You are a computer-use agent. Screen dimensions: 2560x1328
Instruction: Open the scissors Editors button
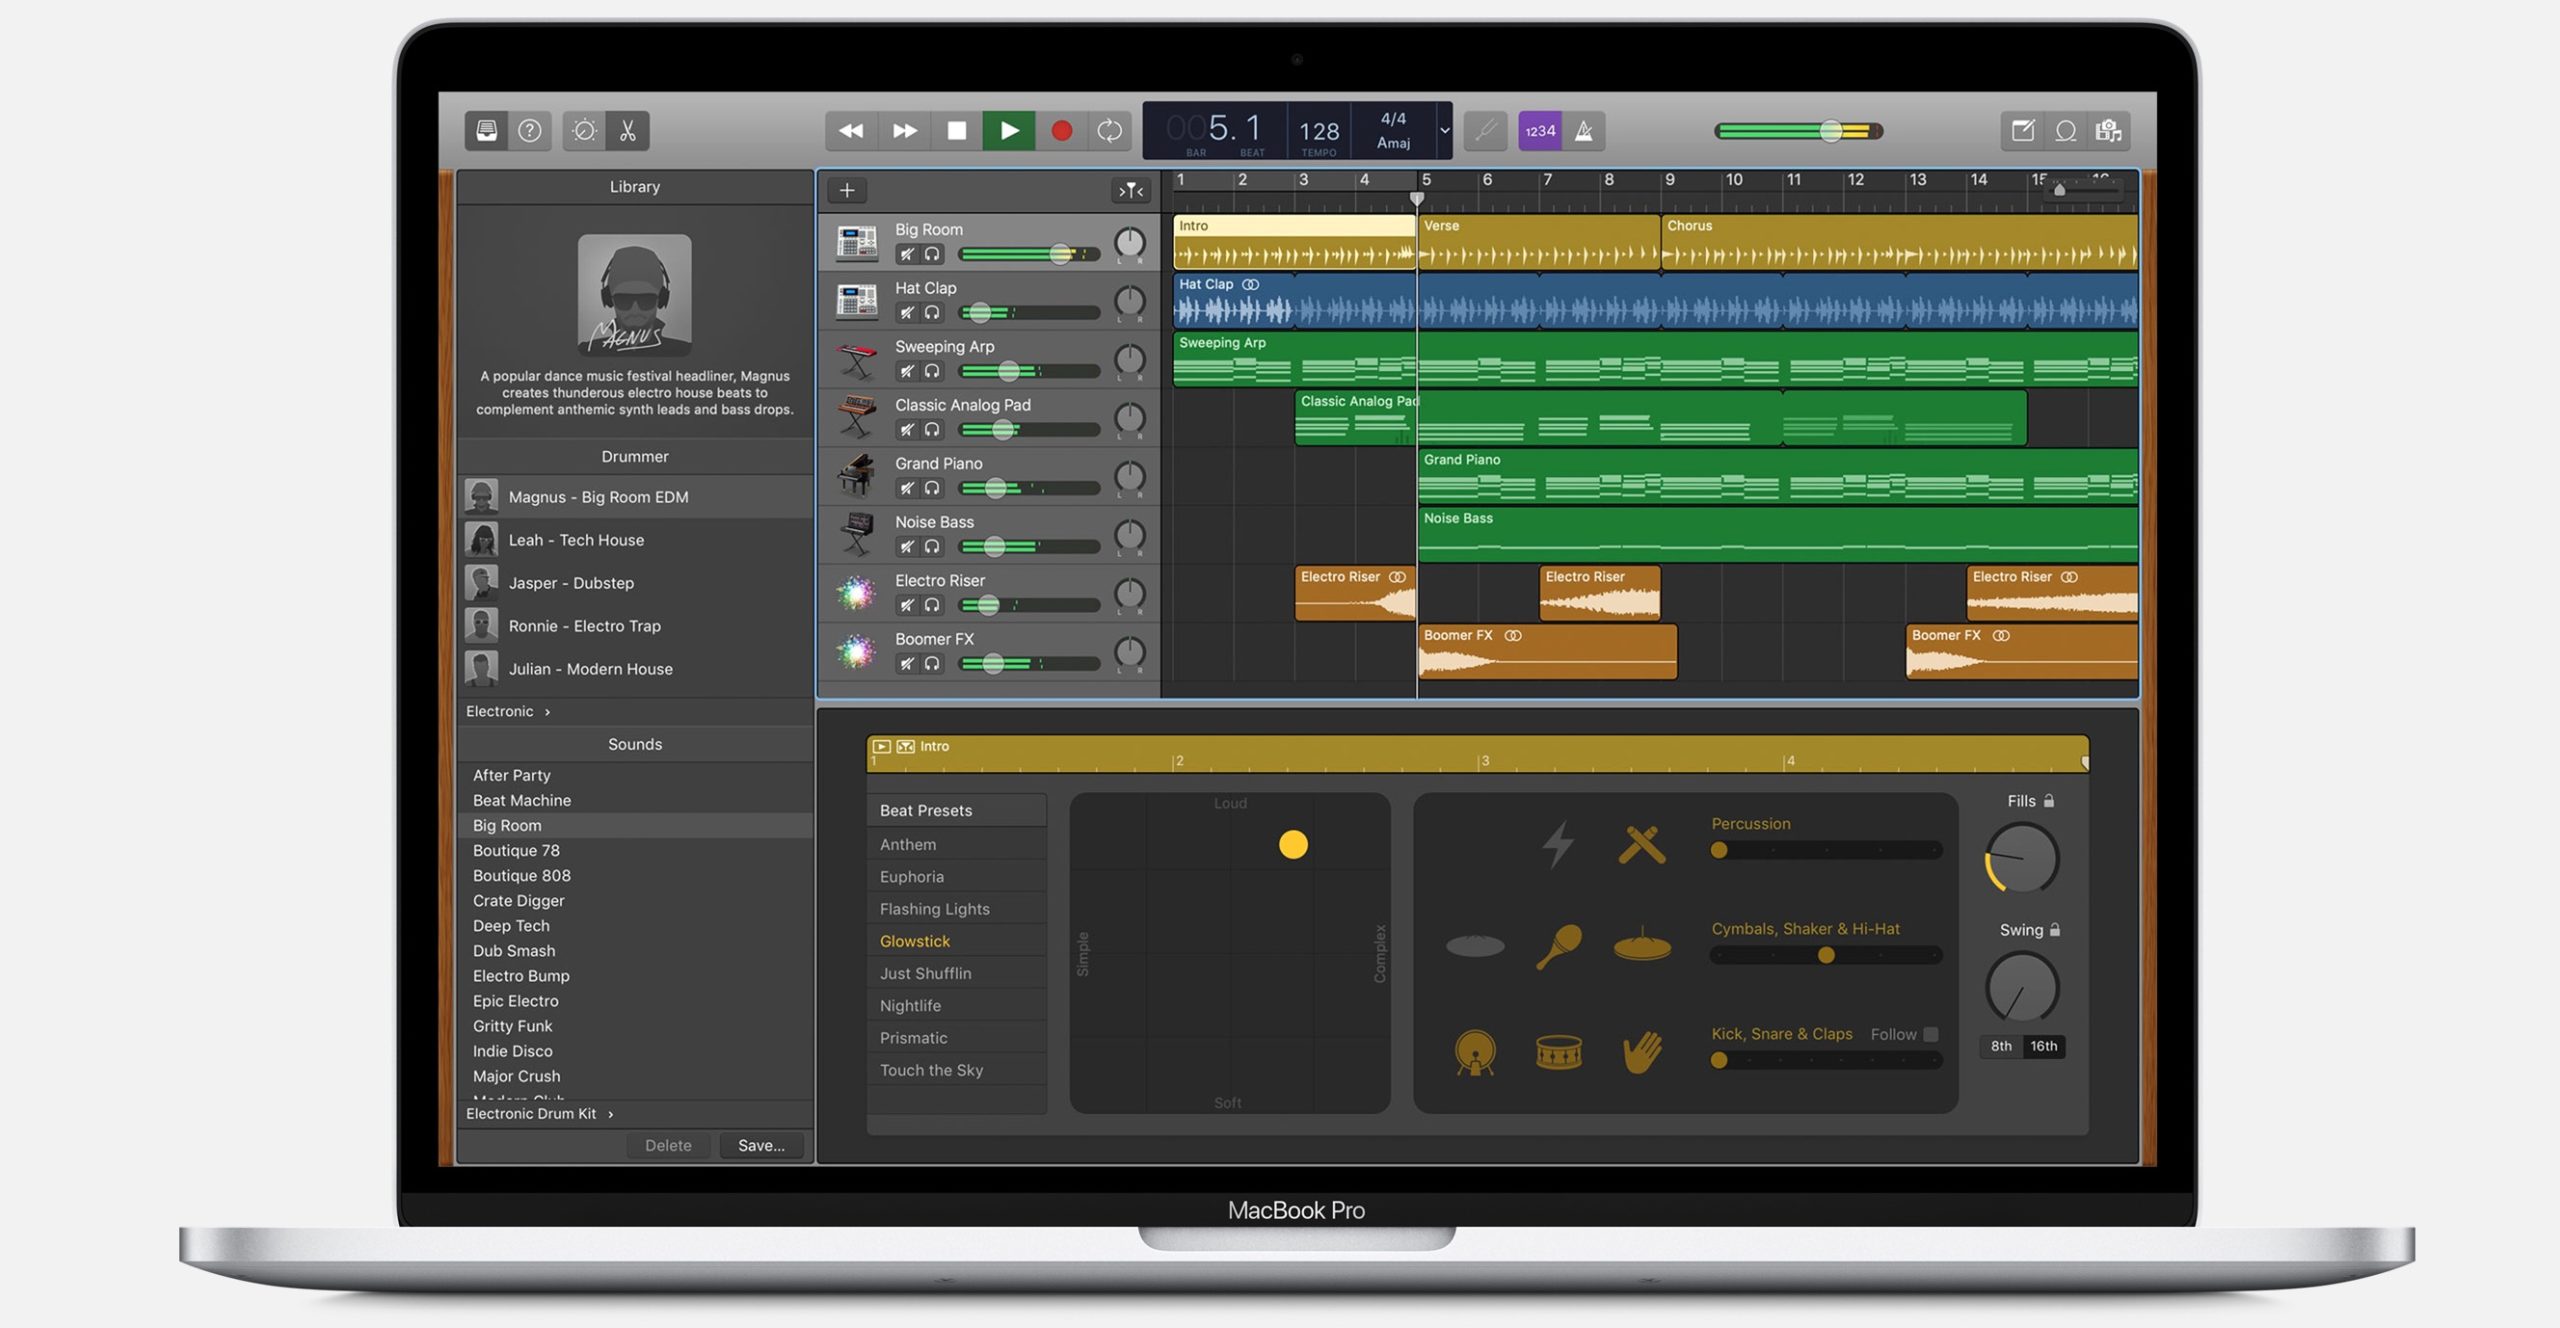click(628, 131)
